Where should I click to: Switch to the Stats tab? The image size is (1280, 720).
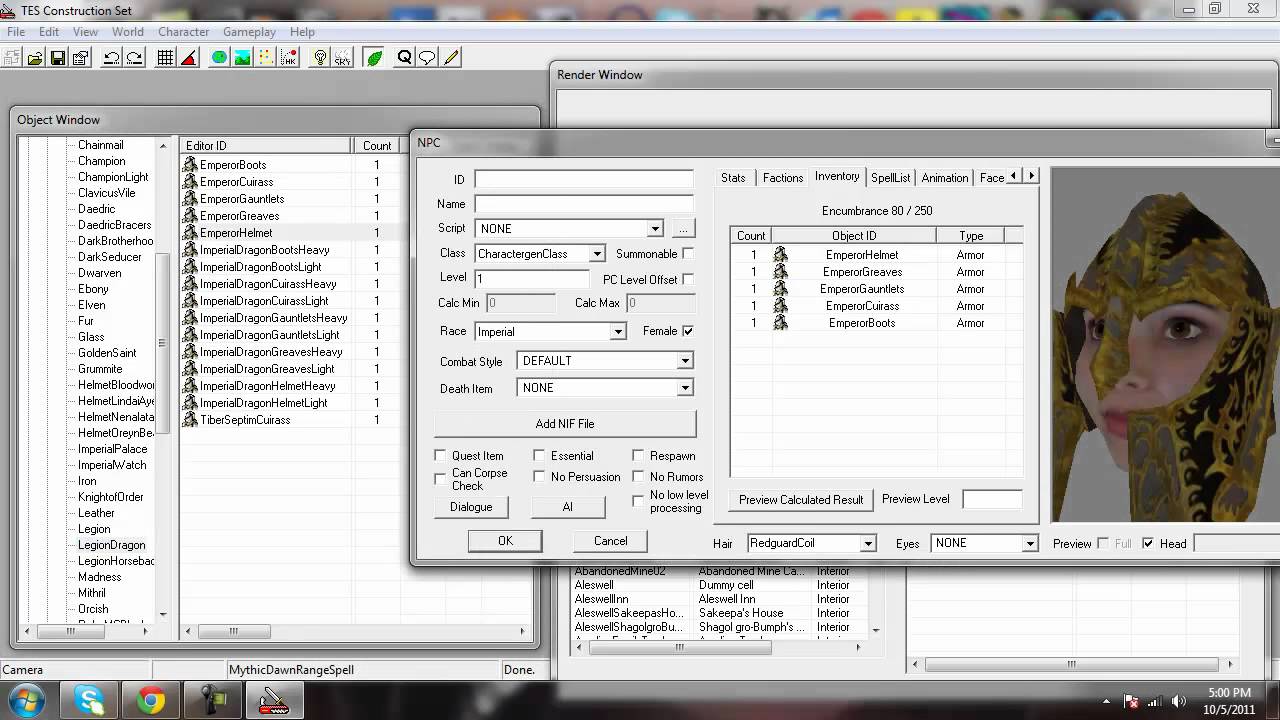733,178
